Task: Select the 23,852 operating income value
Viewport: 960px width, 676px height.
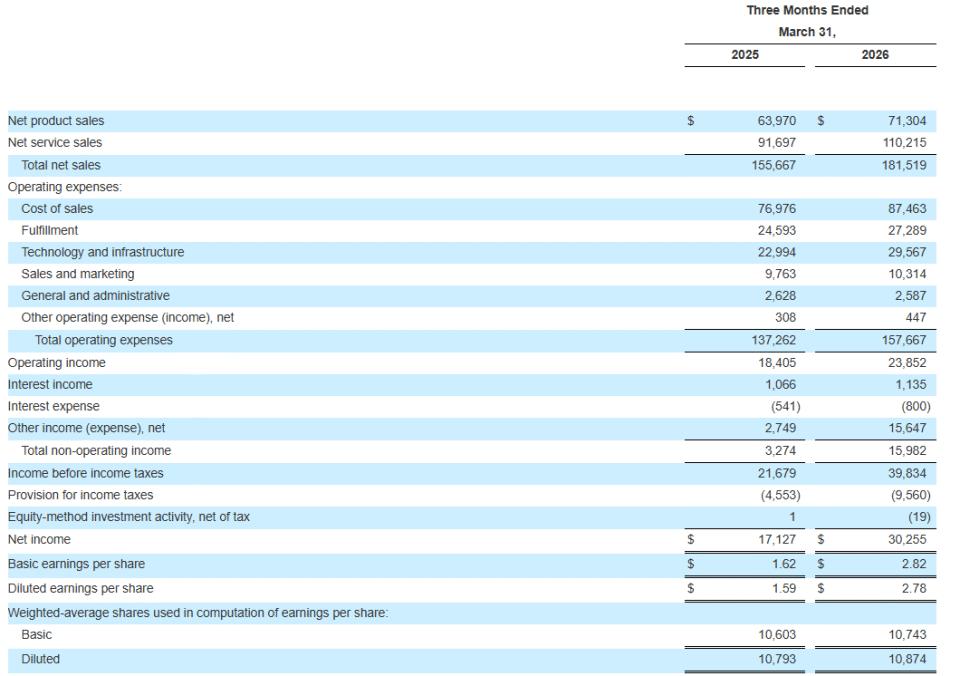Action: (x=907, y=362)
